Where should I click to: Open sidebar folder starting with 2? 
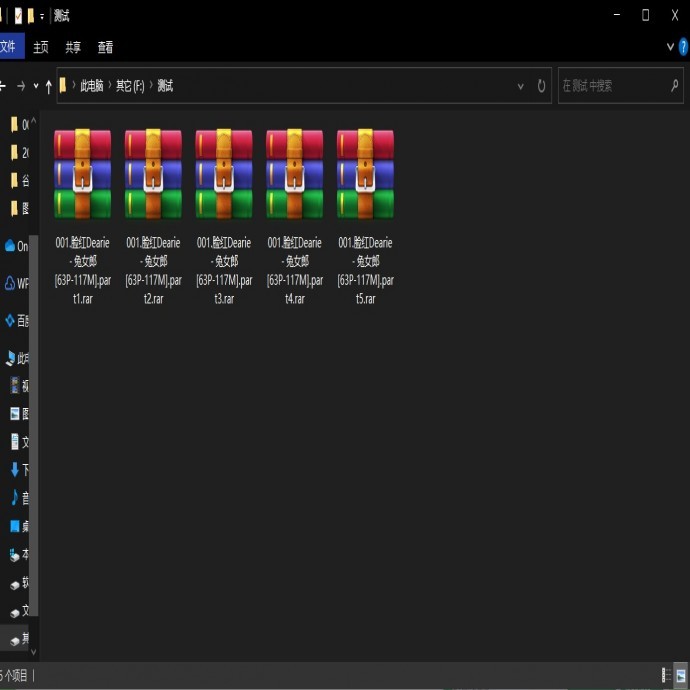19,152
